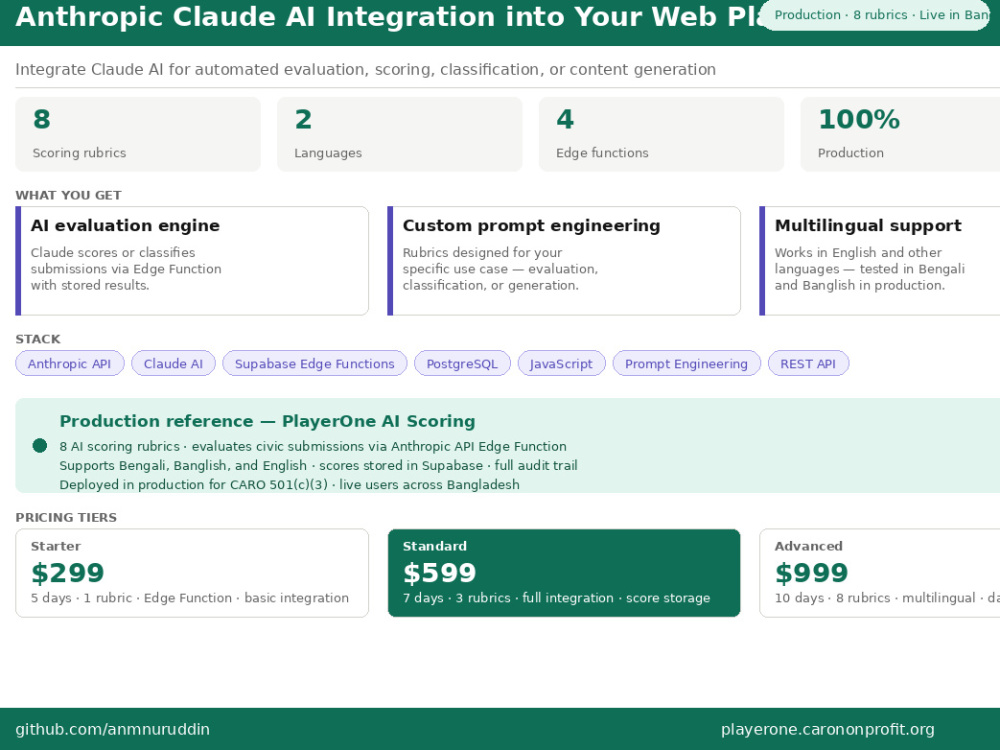
Task: Click the Multilingual support card
Action: (879, 261)
